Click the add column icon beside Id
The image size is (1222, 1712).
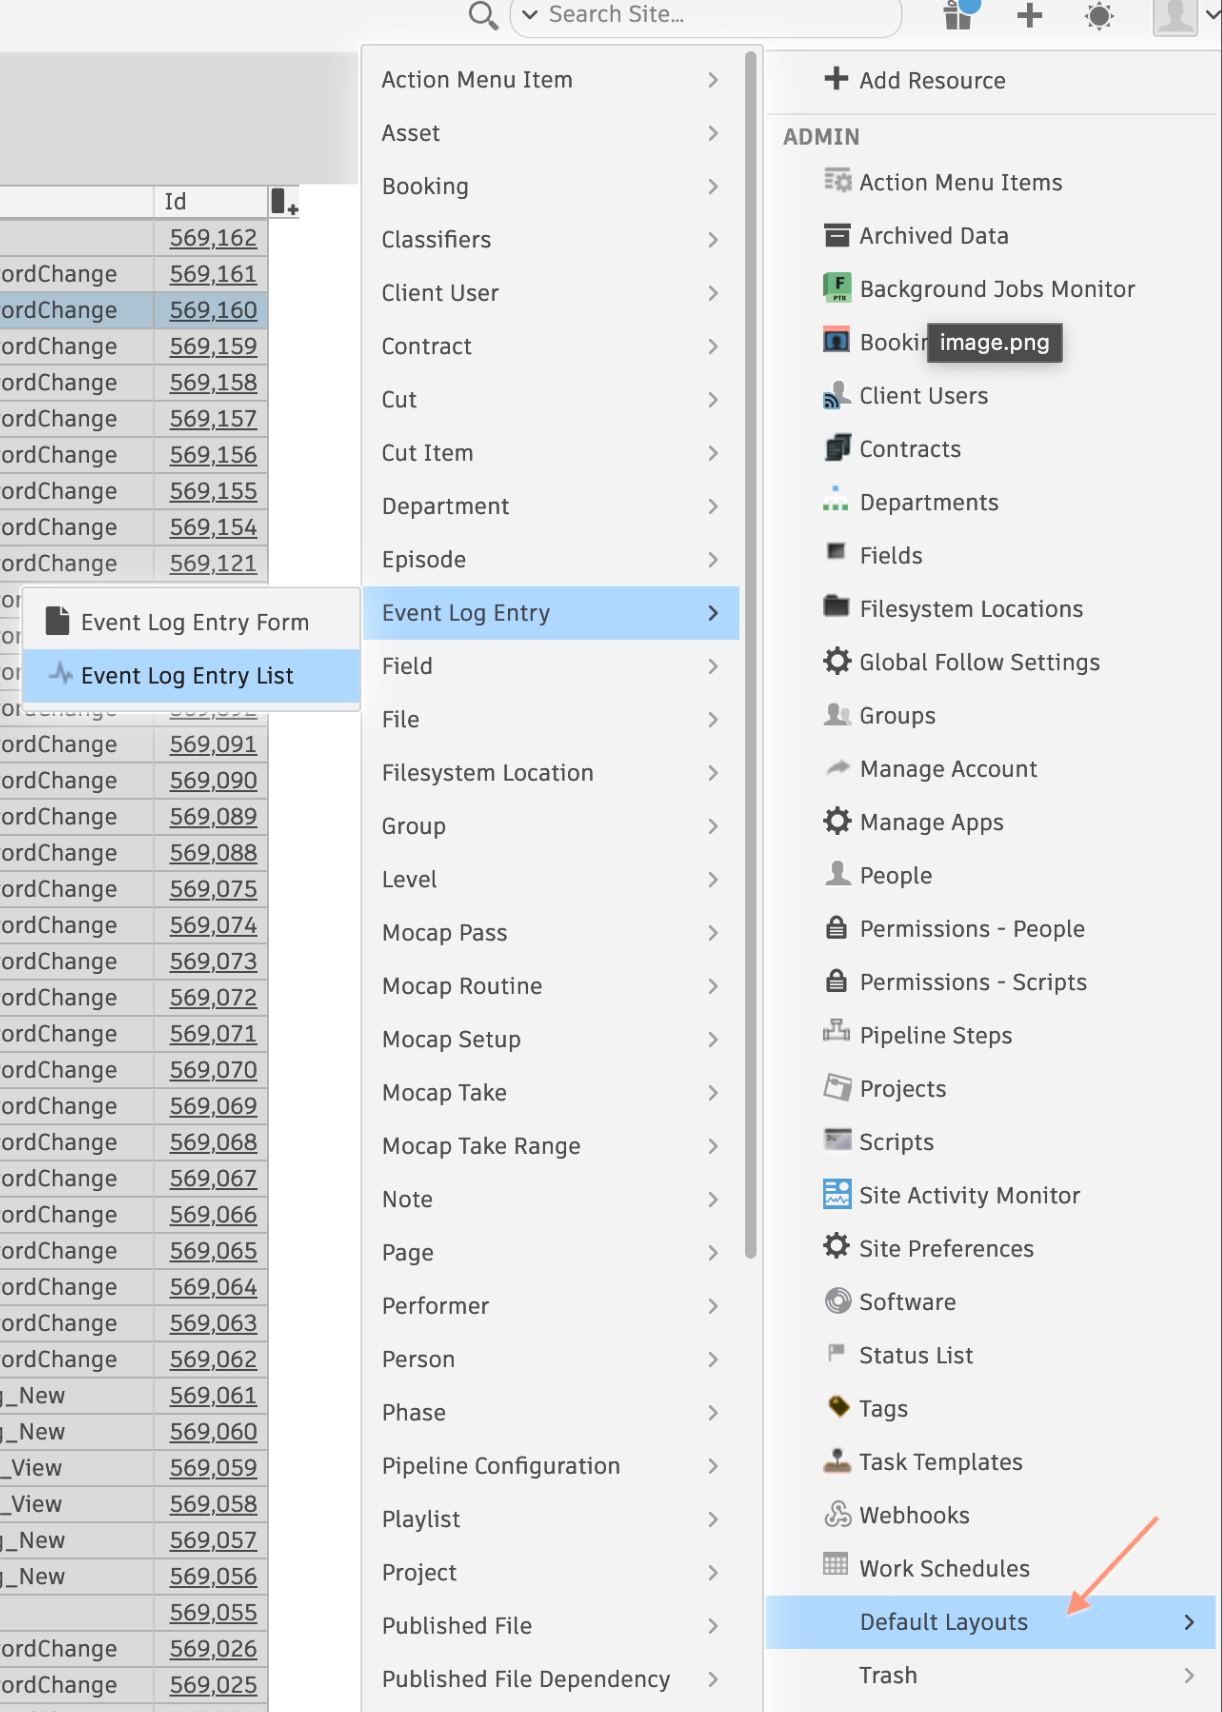coord(284,201)
